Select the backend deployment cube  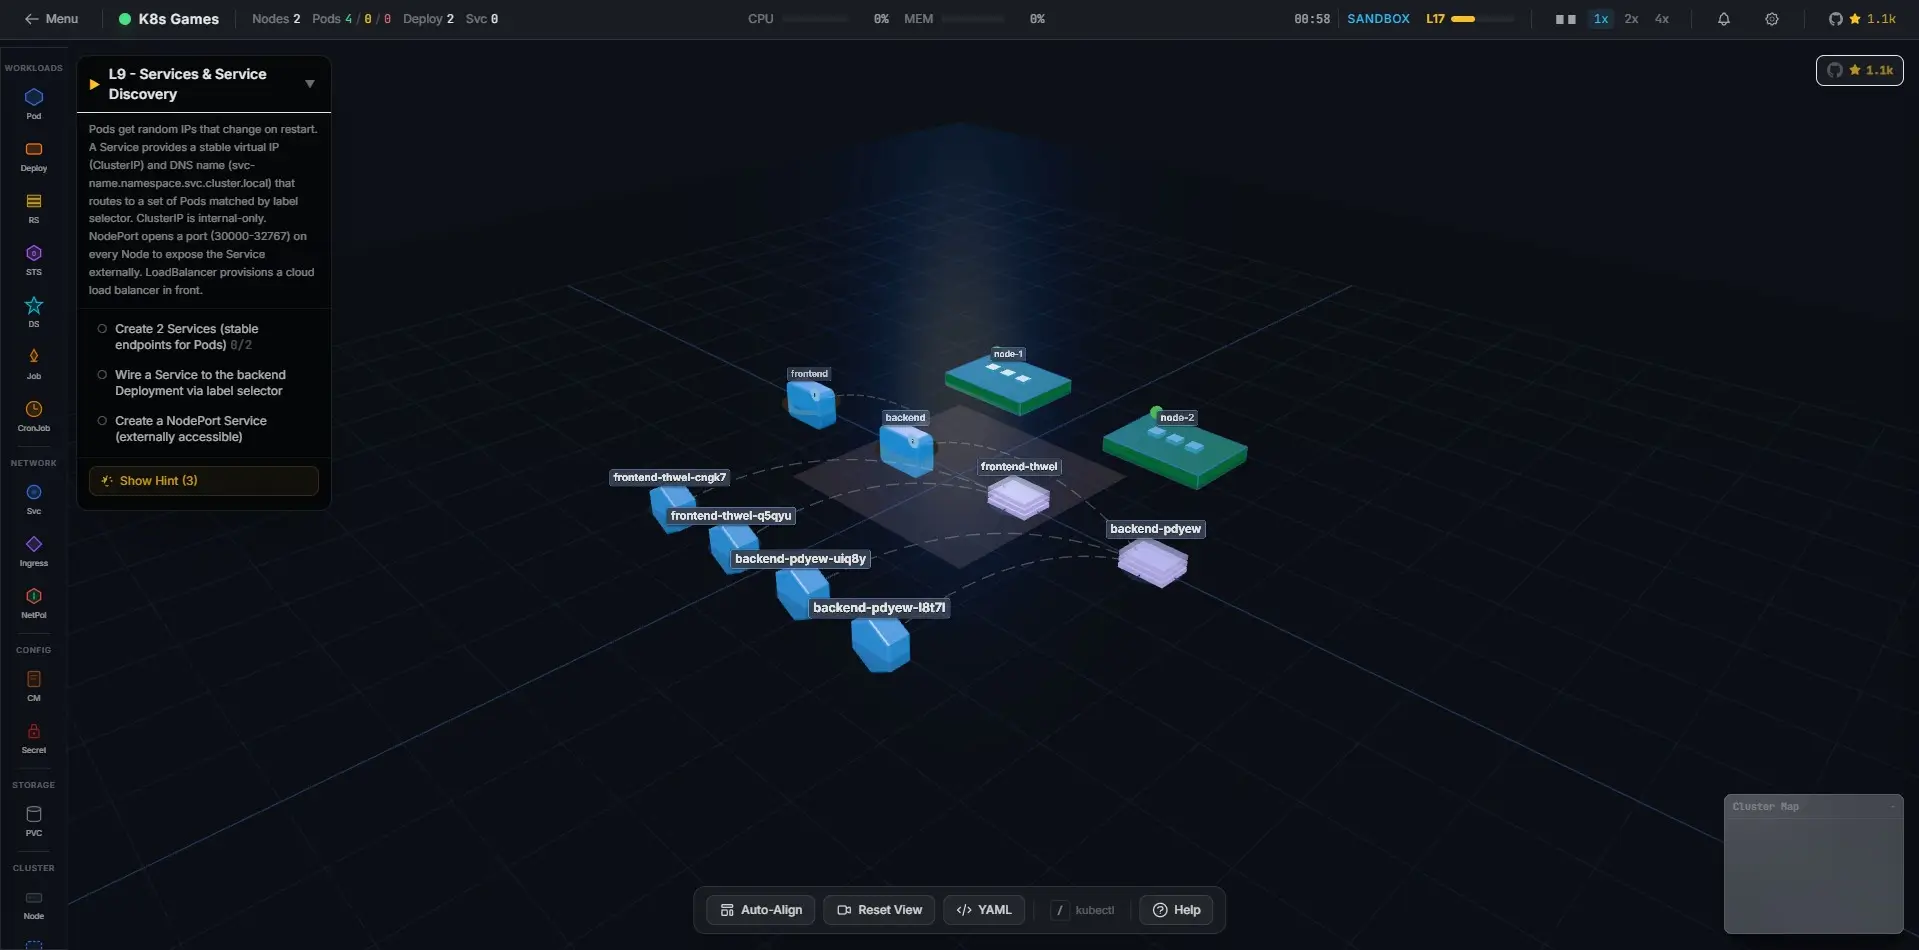pyautogui.click(x=906, y=449)
